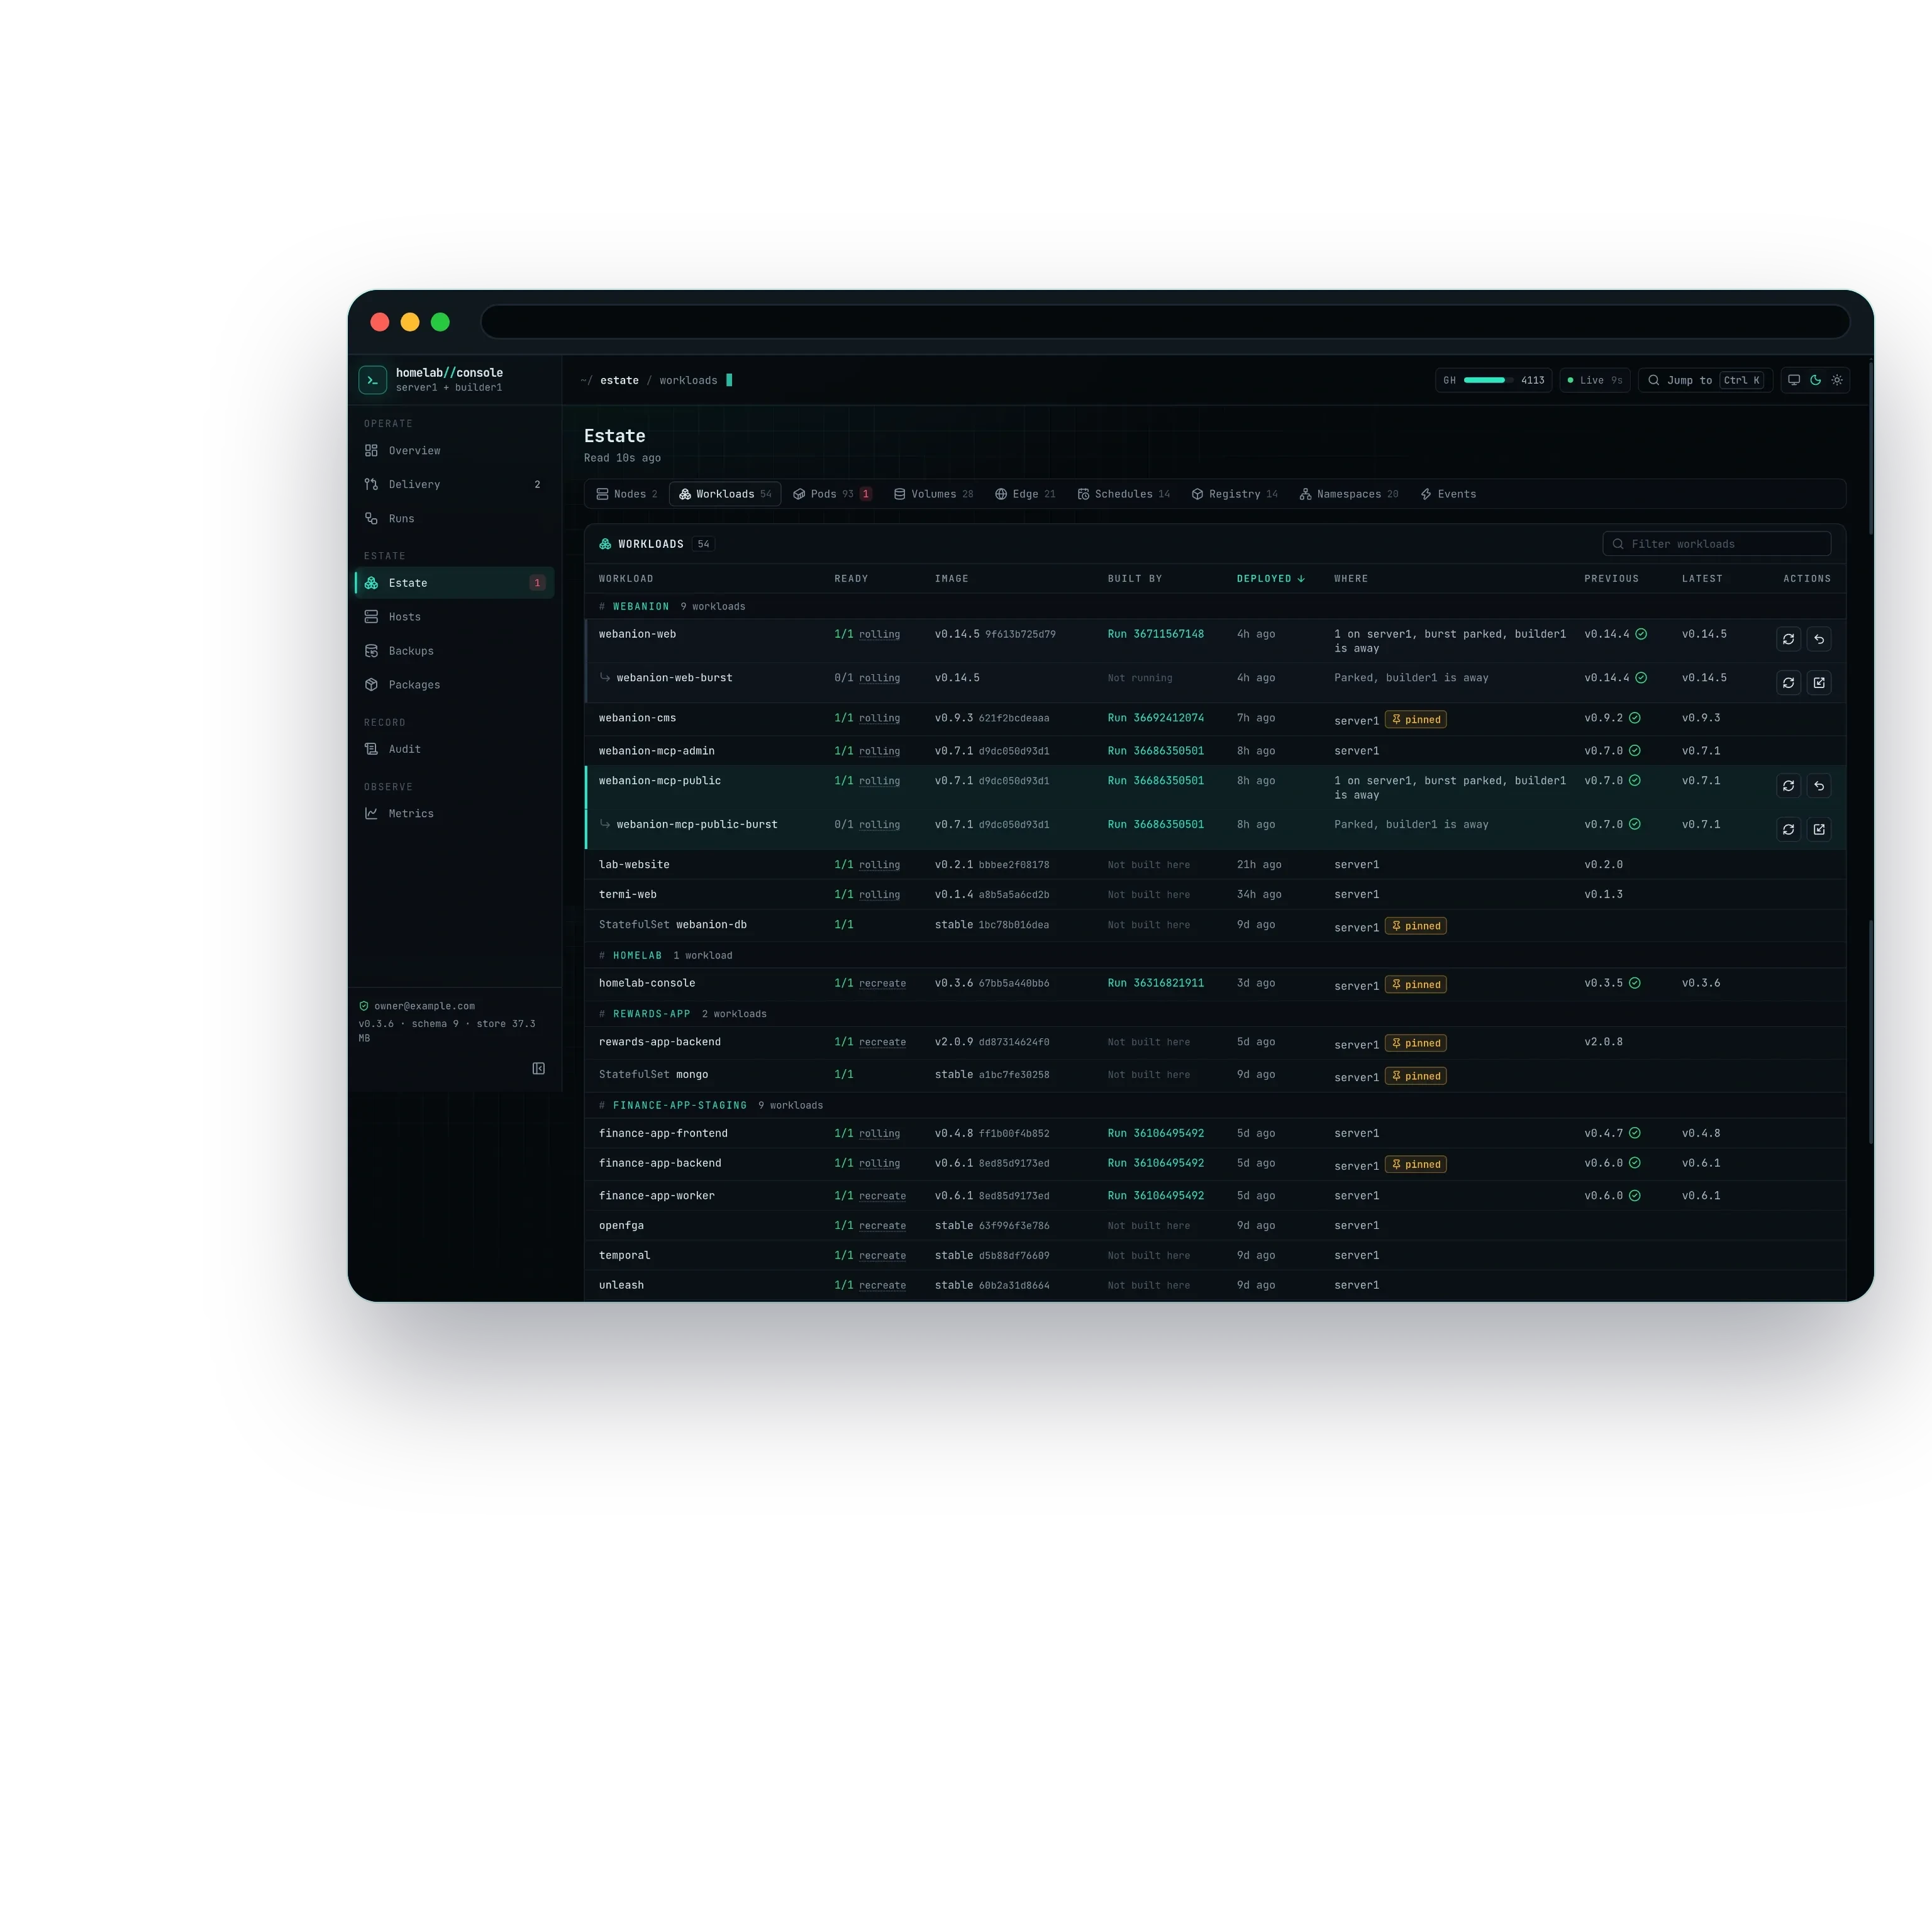Focus the Filter workloads field
This screenshot has height=1932, width=1932.
[1716, 544]
